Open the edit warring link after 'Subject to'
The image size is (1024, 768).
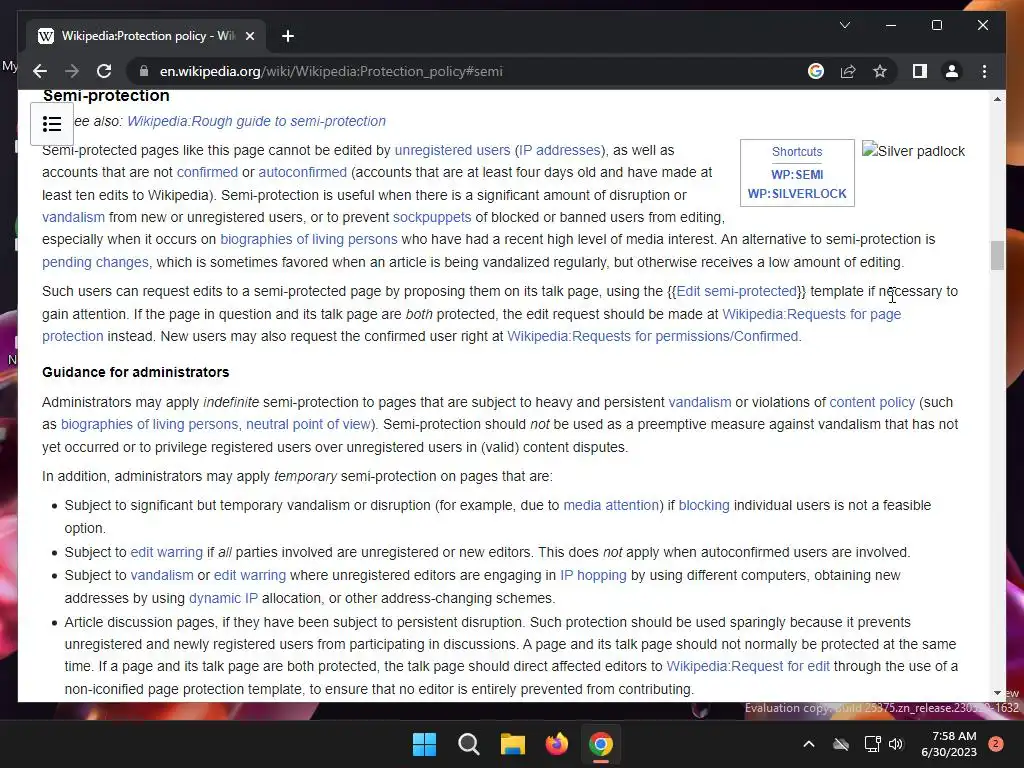[167, 552]
